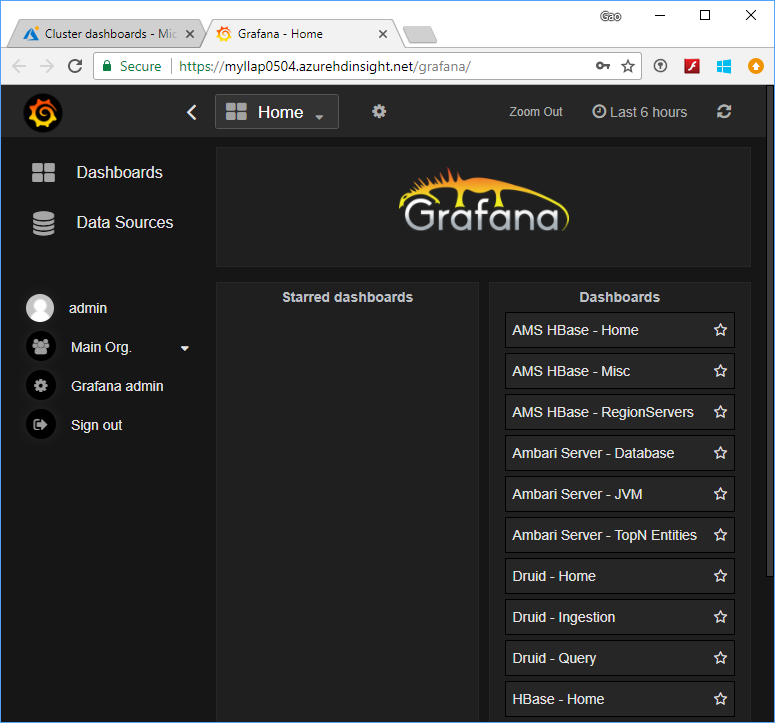The image size is (775, 723).
Task: Click the page vertical scrollbar
Action: pos(770,331)
